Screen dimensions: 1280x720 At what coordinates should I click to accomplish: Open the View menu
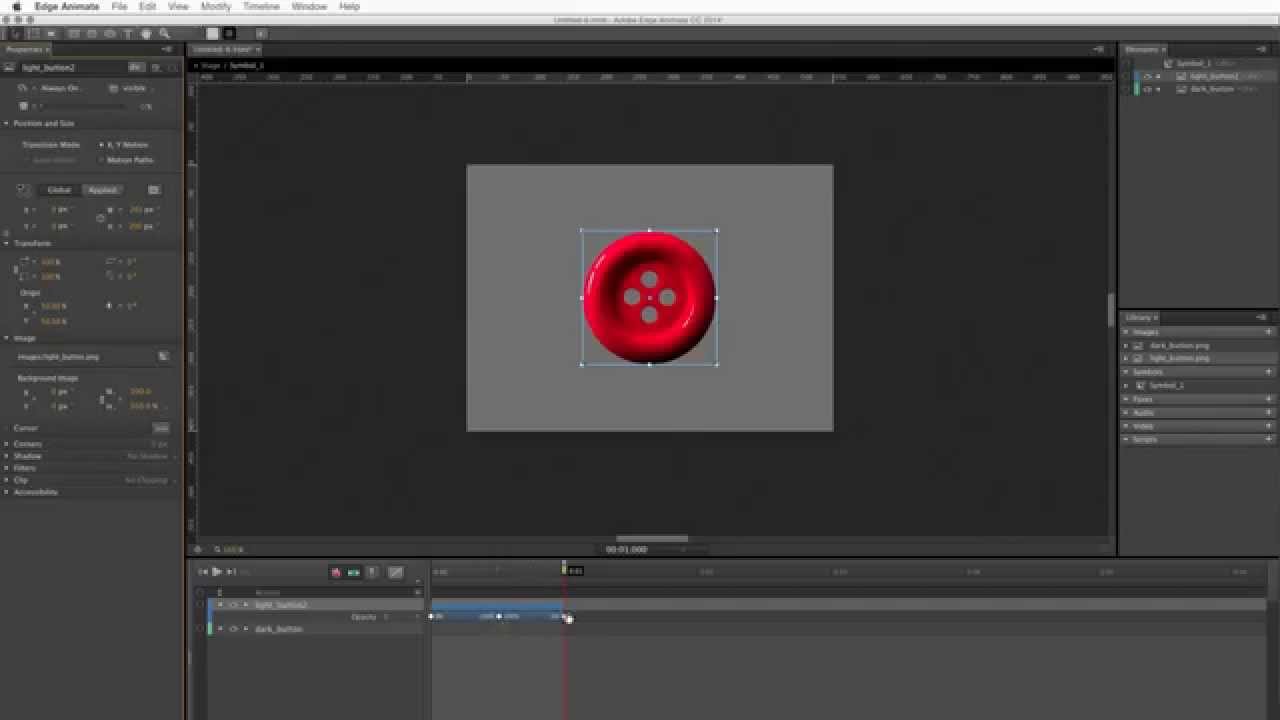178,6
